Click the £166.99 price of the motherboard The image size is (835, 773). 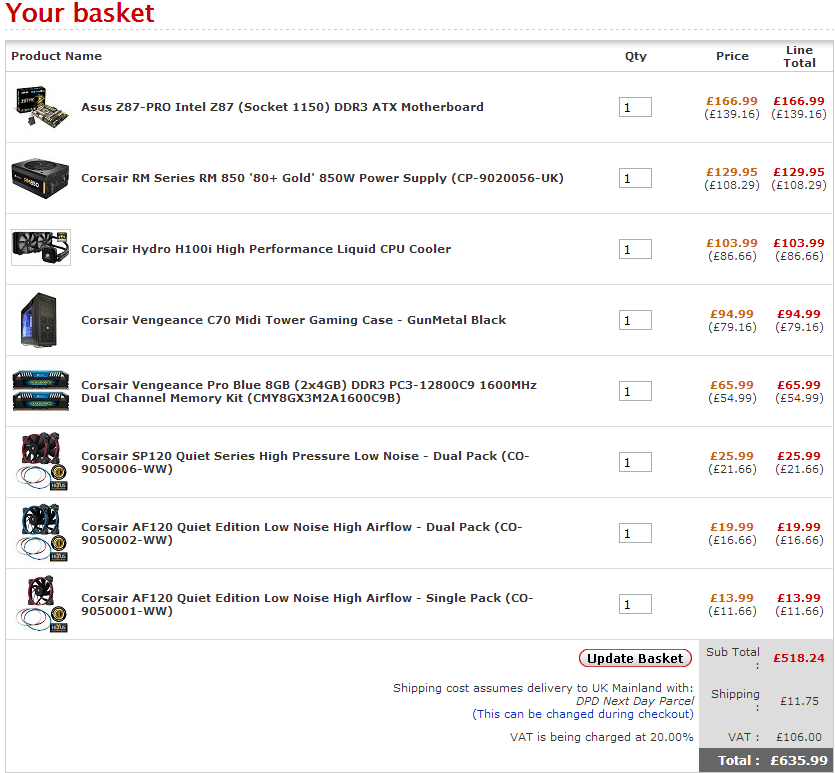click(x=732, y=101)
